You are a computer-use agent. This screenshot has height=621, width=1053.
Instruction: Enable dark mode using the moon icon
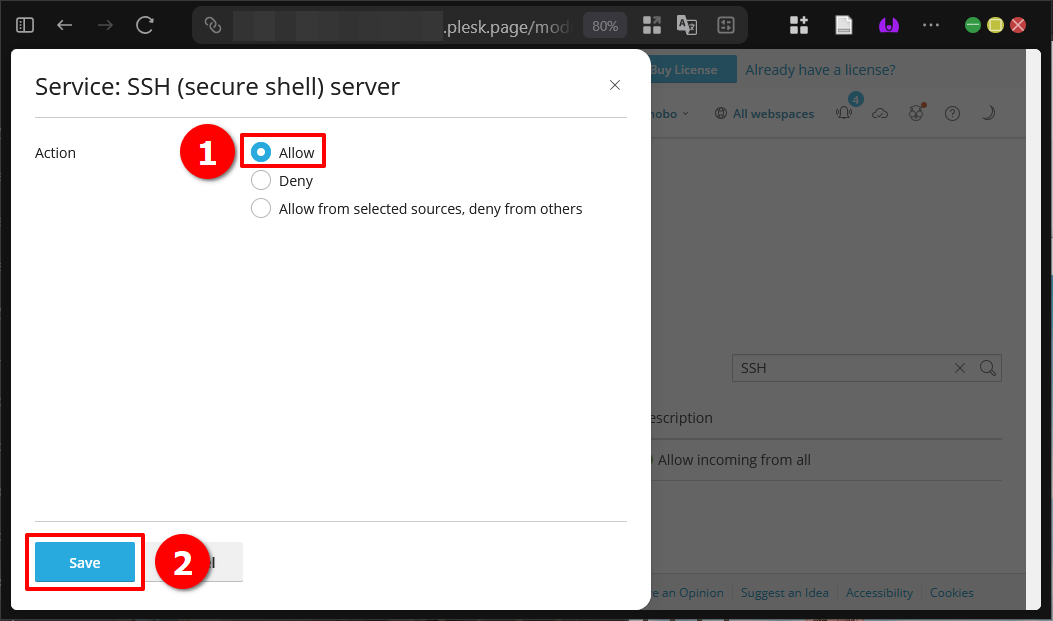tap(988, 113)
